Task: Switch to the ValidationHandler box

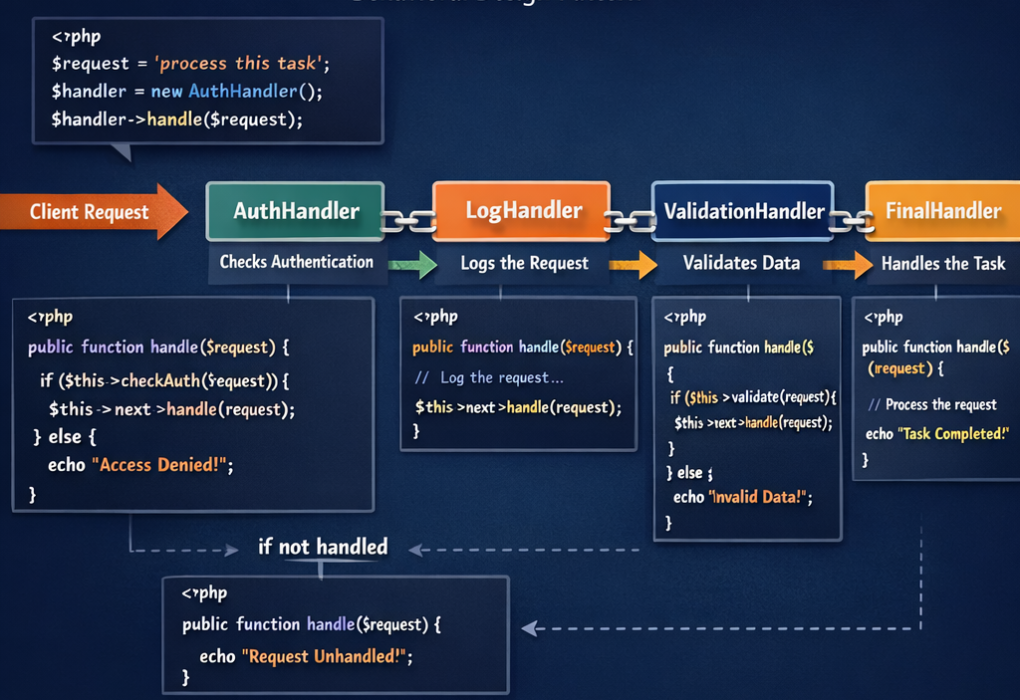Action: click(742, 211)
